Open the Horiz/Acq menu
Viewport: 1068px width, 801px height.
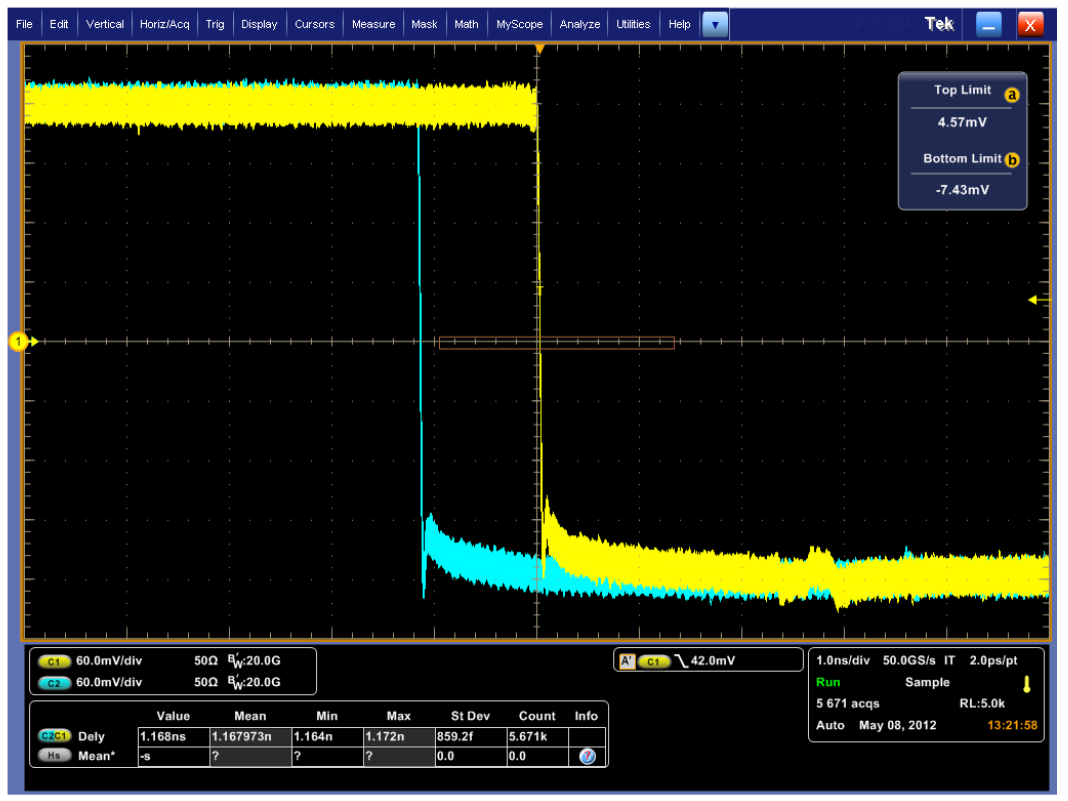tap(163, 24)
